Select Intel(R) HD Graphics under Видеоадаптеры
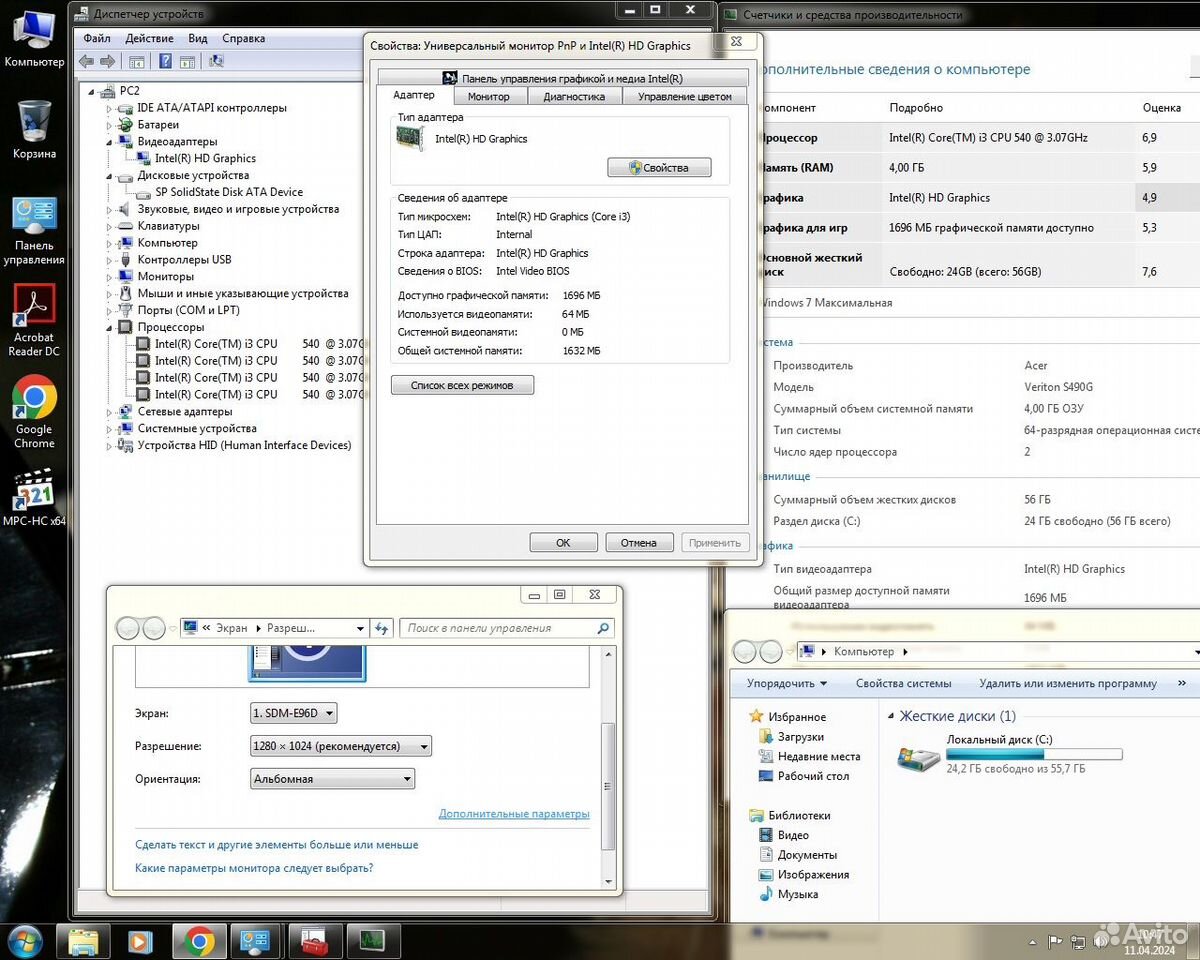Image resolution: width=1200 pixels, height=960 pixels. pyautogui.click(x=205, y=158)
